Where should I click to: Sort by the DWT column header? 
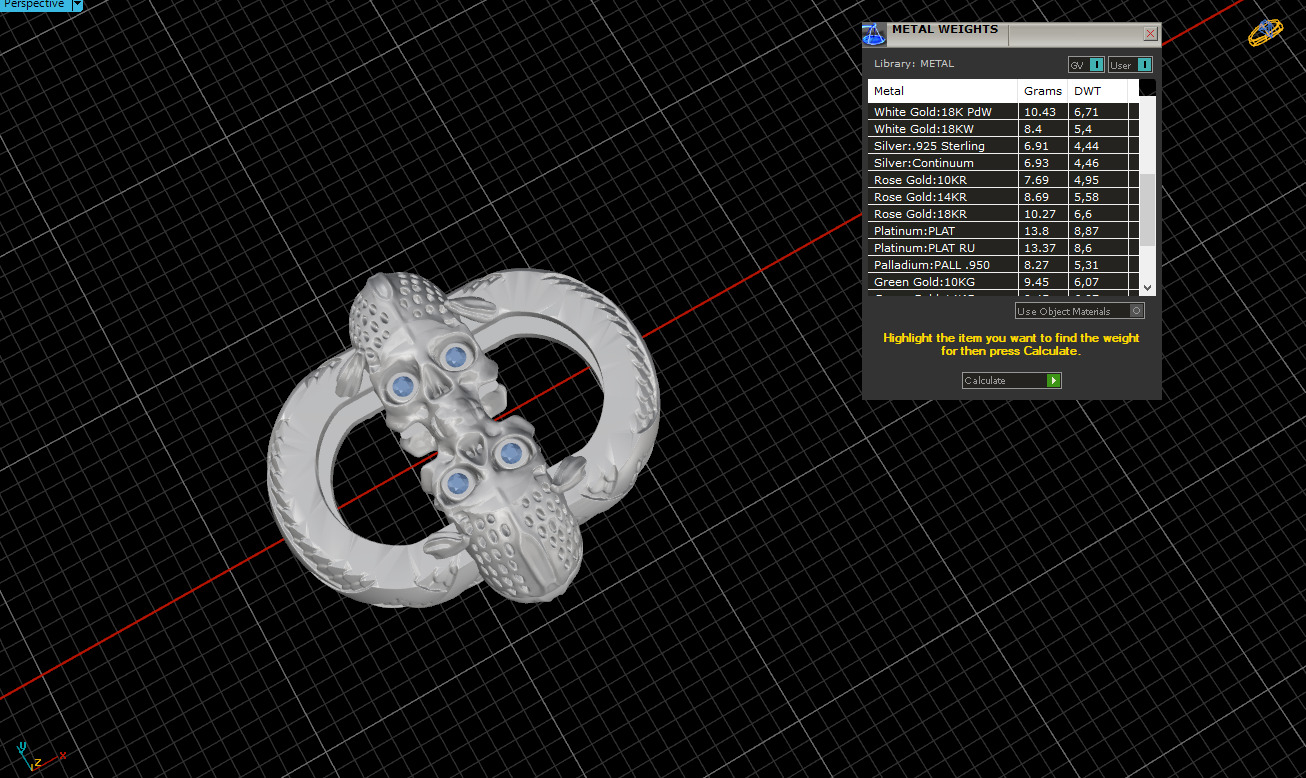point(1098,91)
